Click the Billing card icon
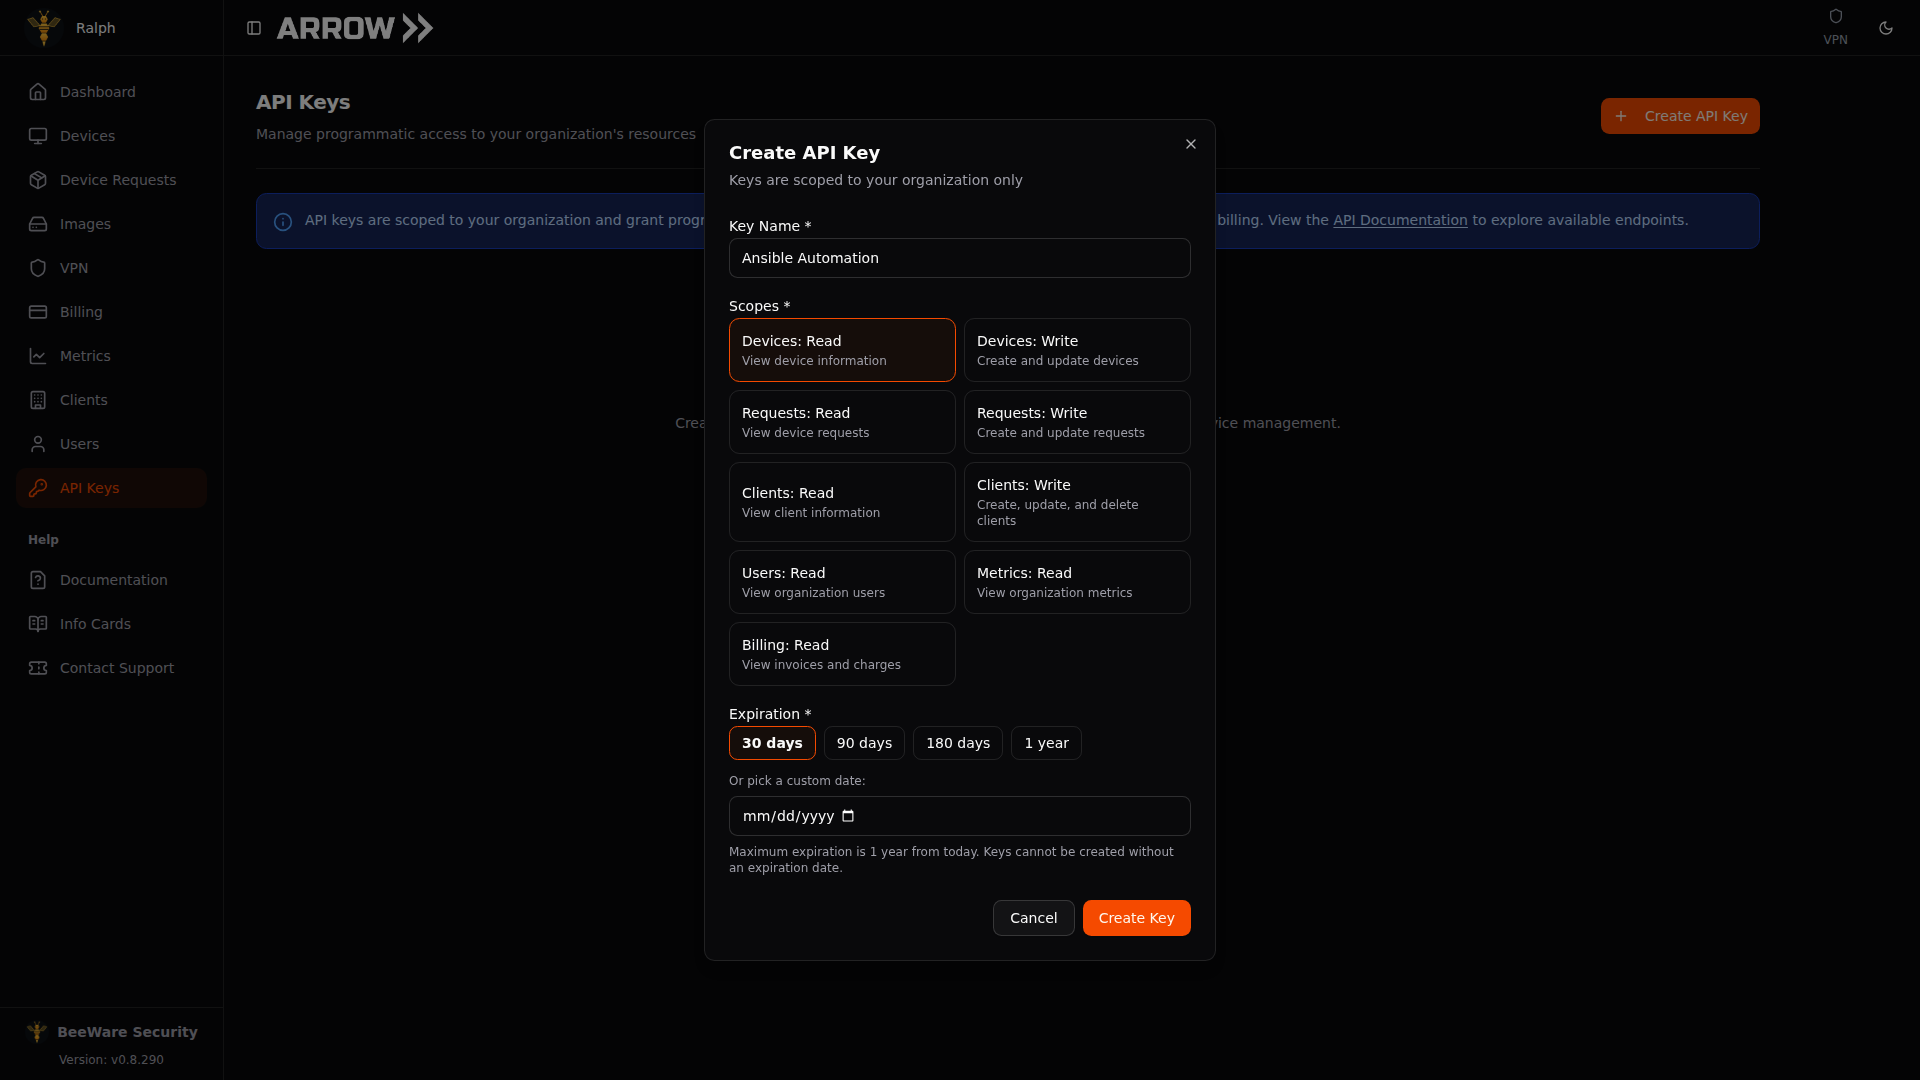The height and width of the screenshot is (1080, 1920). [38, 312]
